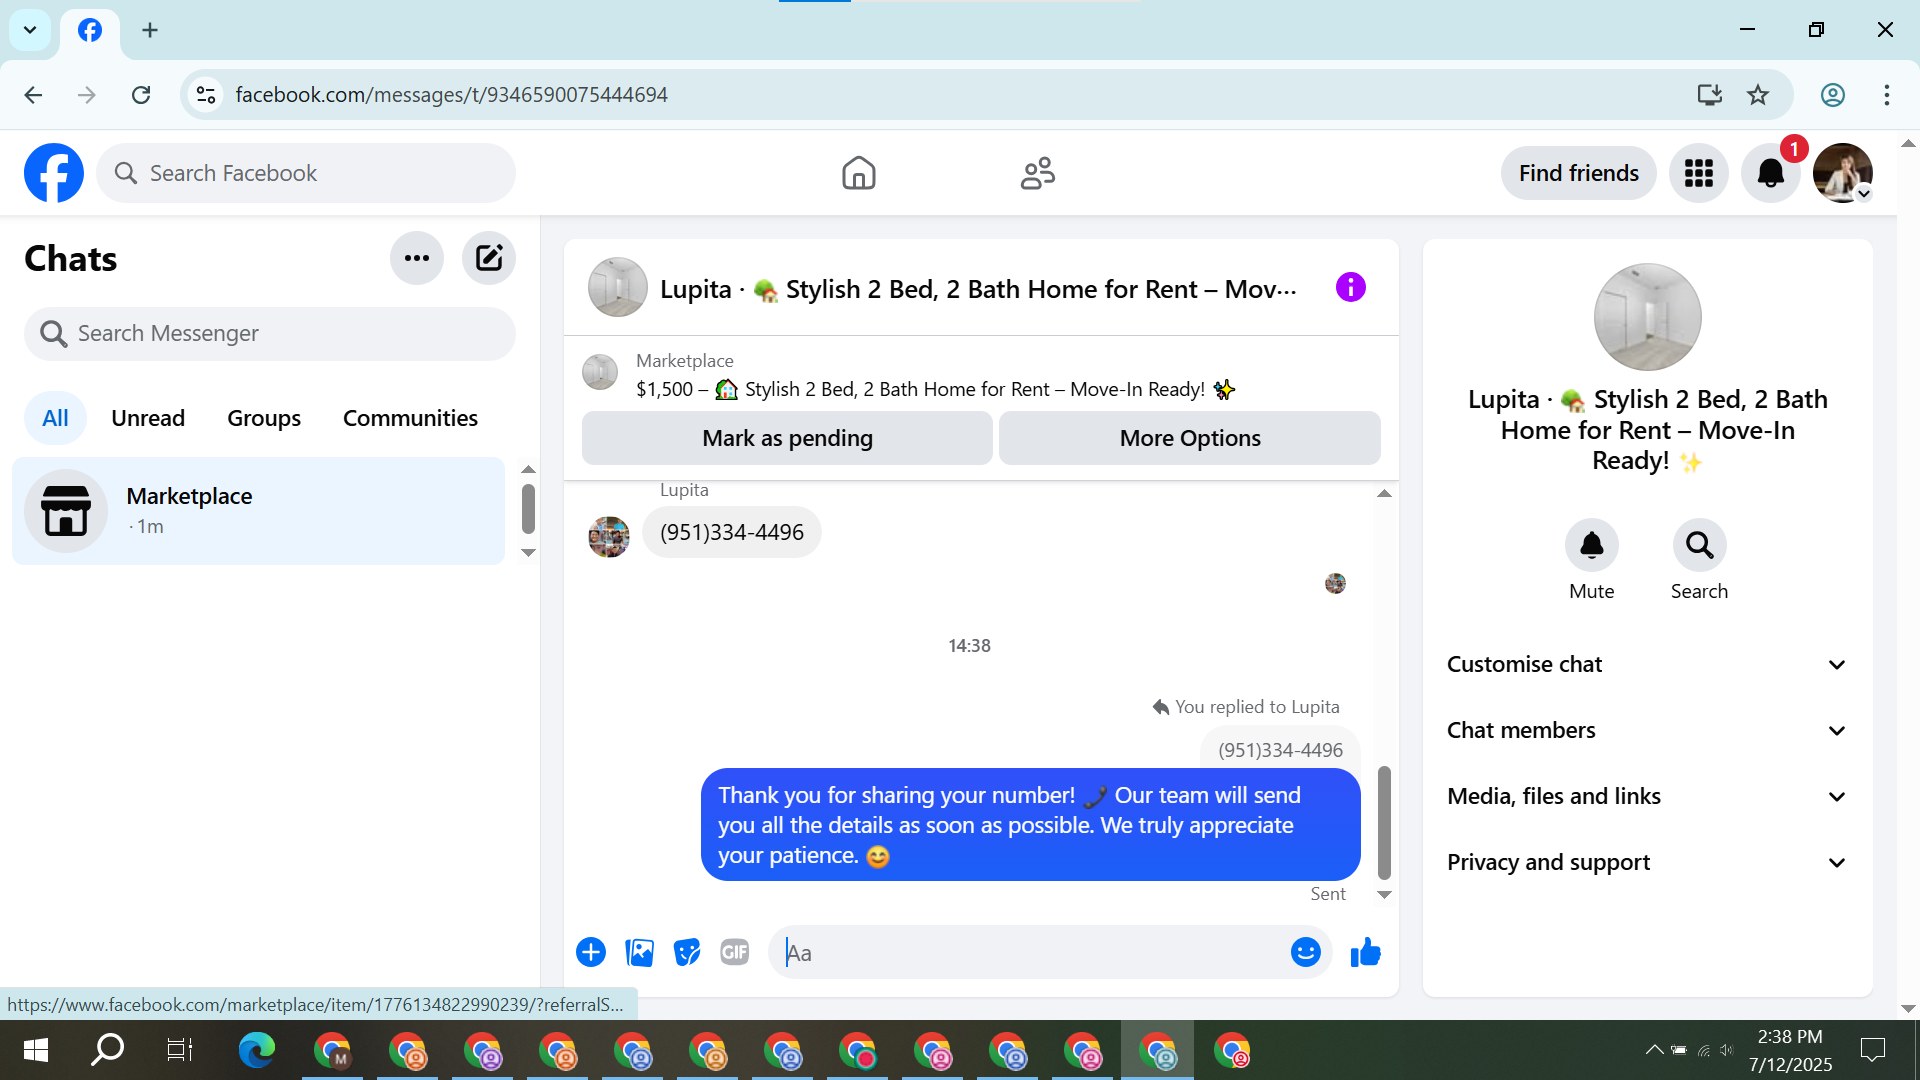
Task: Click the Search Messenger field
Action: 270,333
